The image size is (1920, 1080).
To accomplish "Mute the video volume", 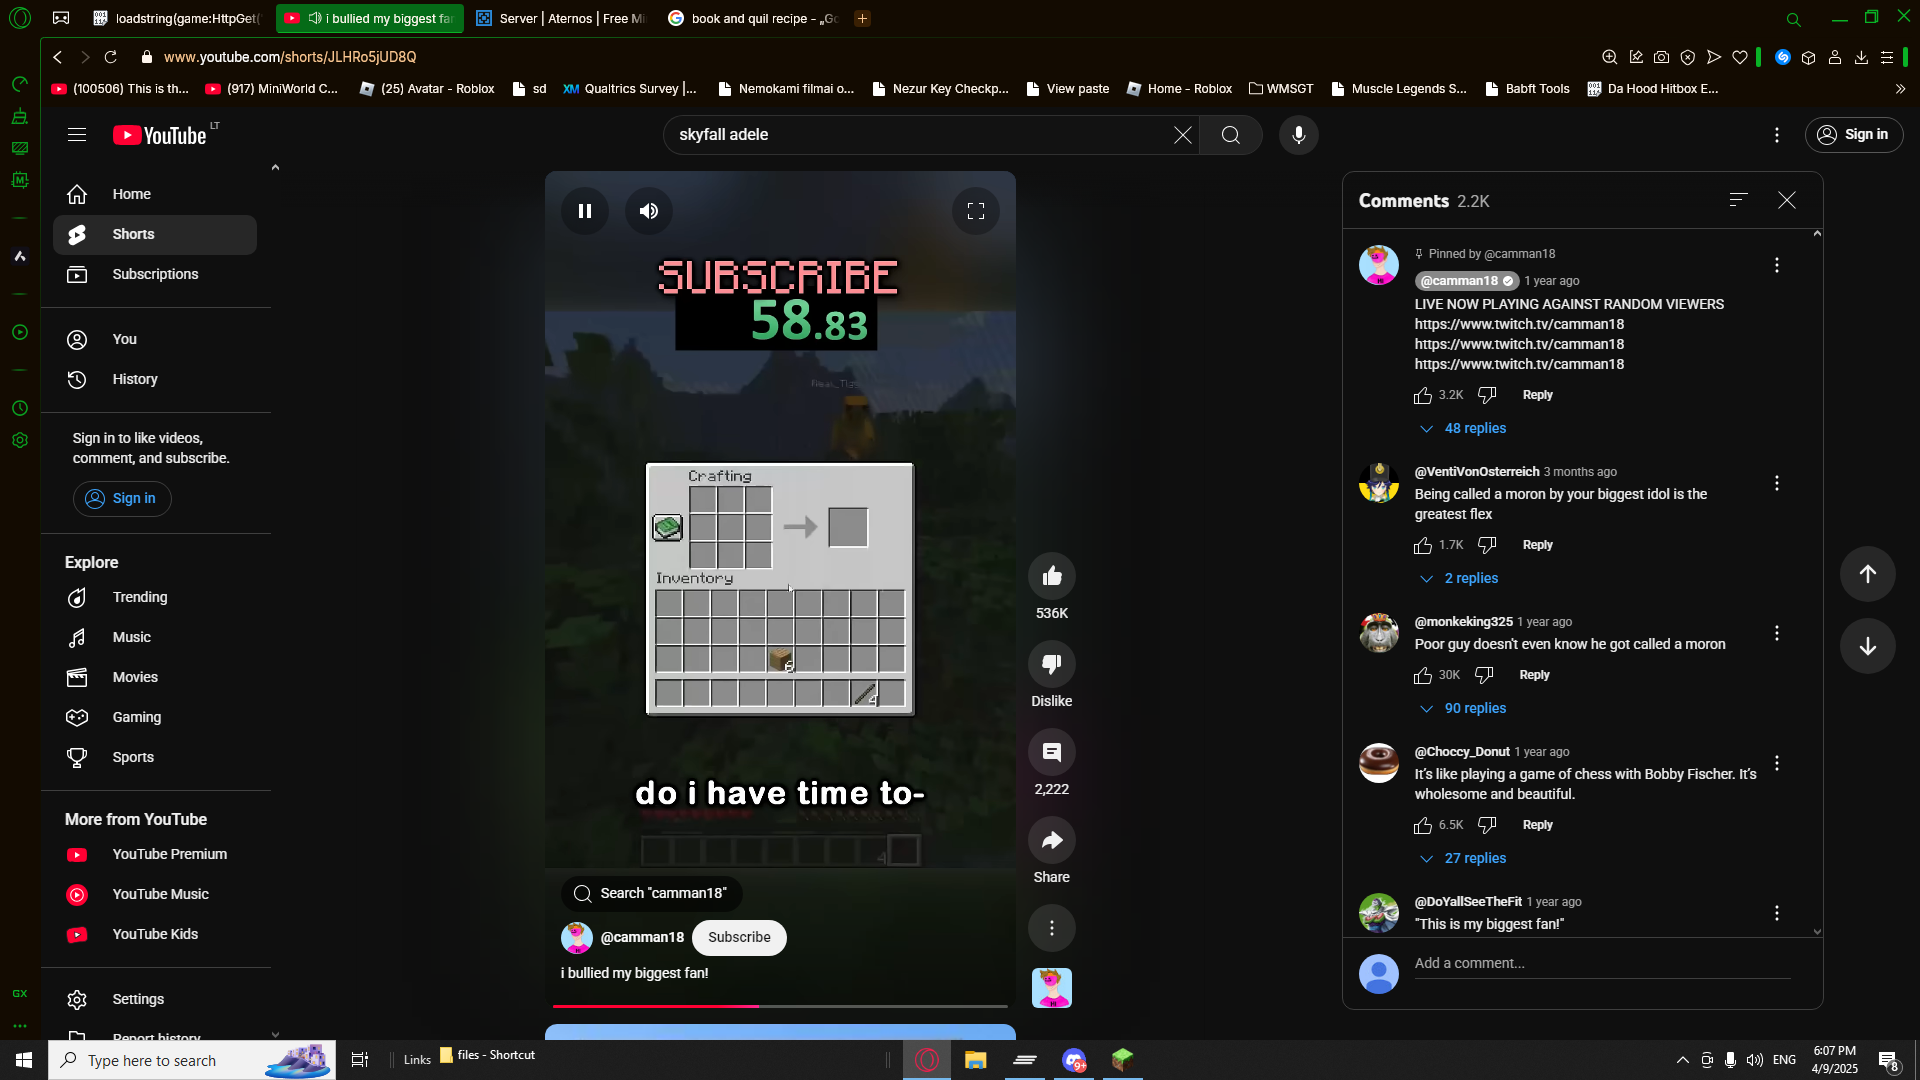I will coord(649,211).
